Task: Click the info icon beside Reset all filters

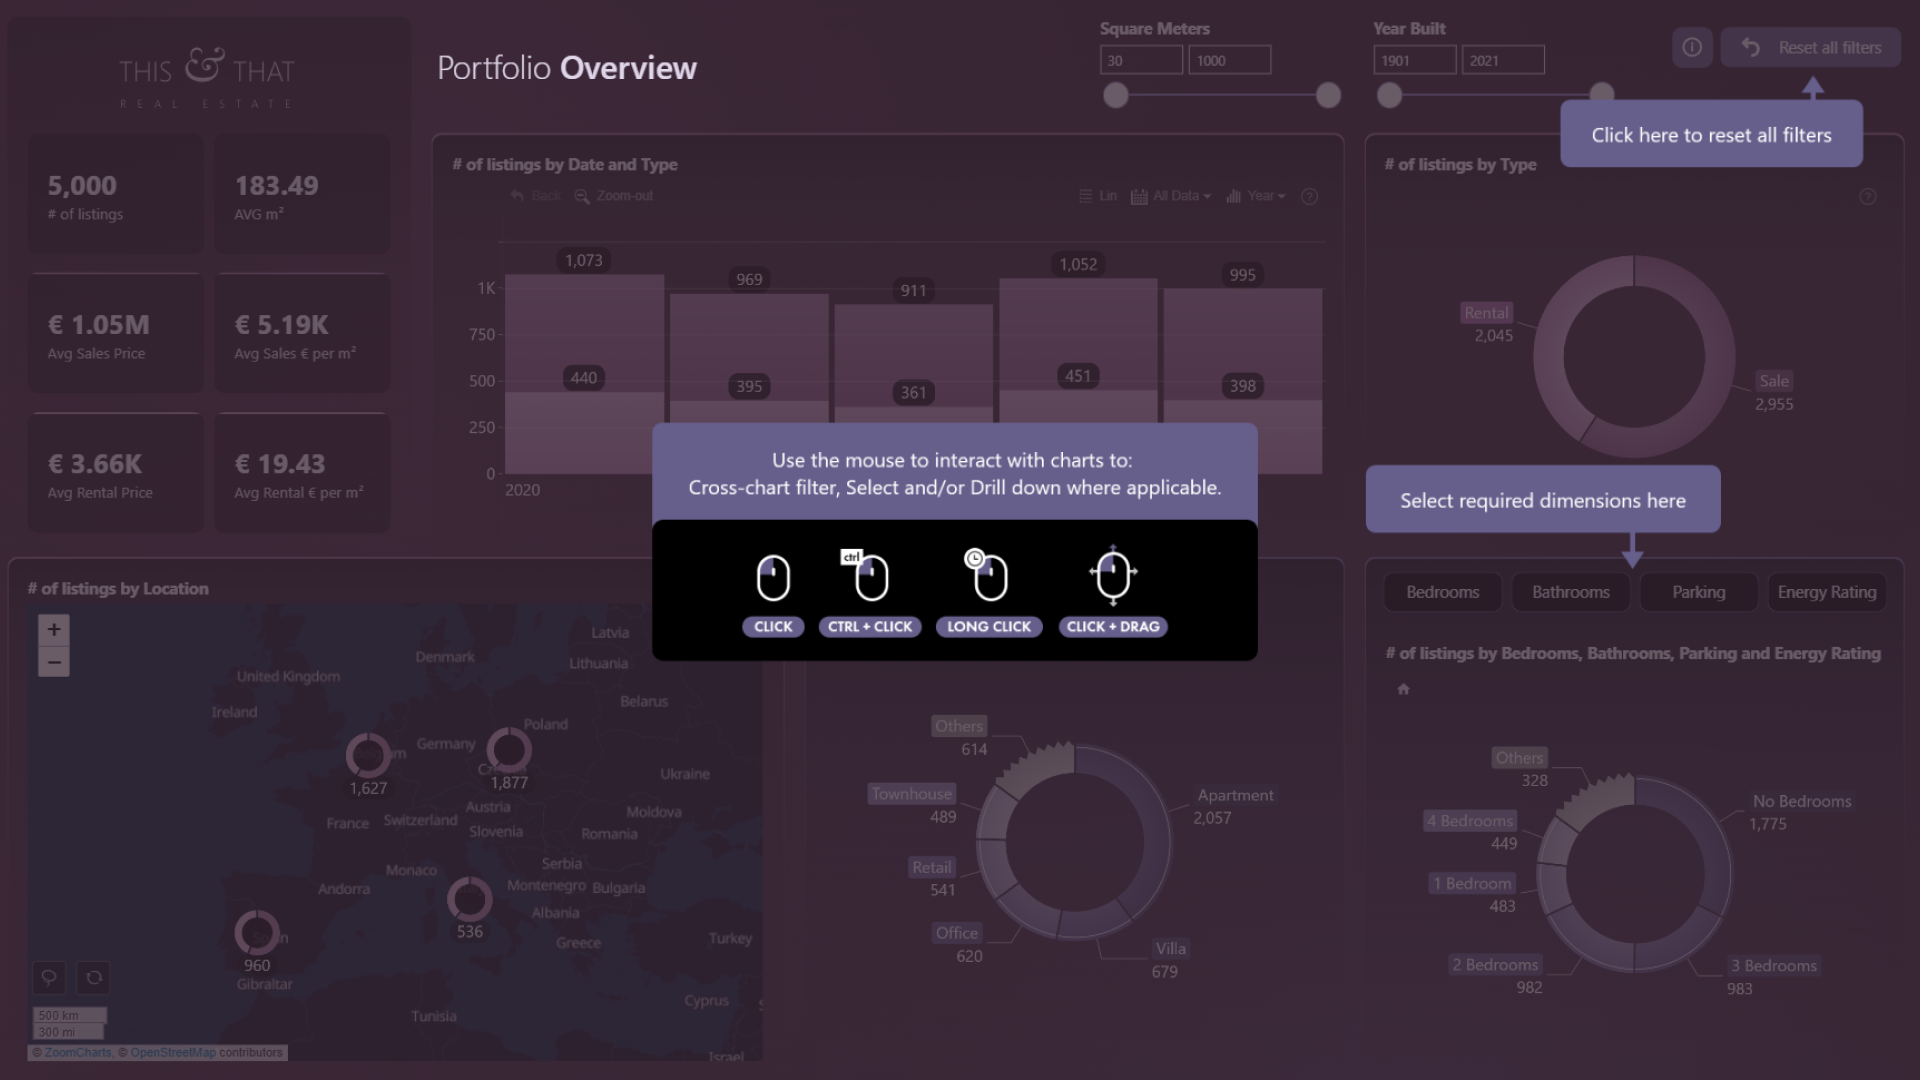Action: pos(1692,47)
